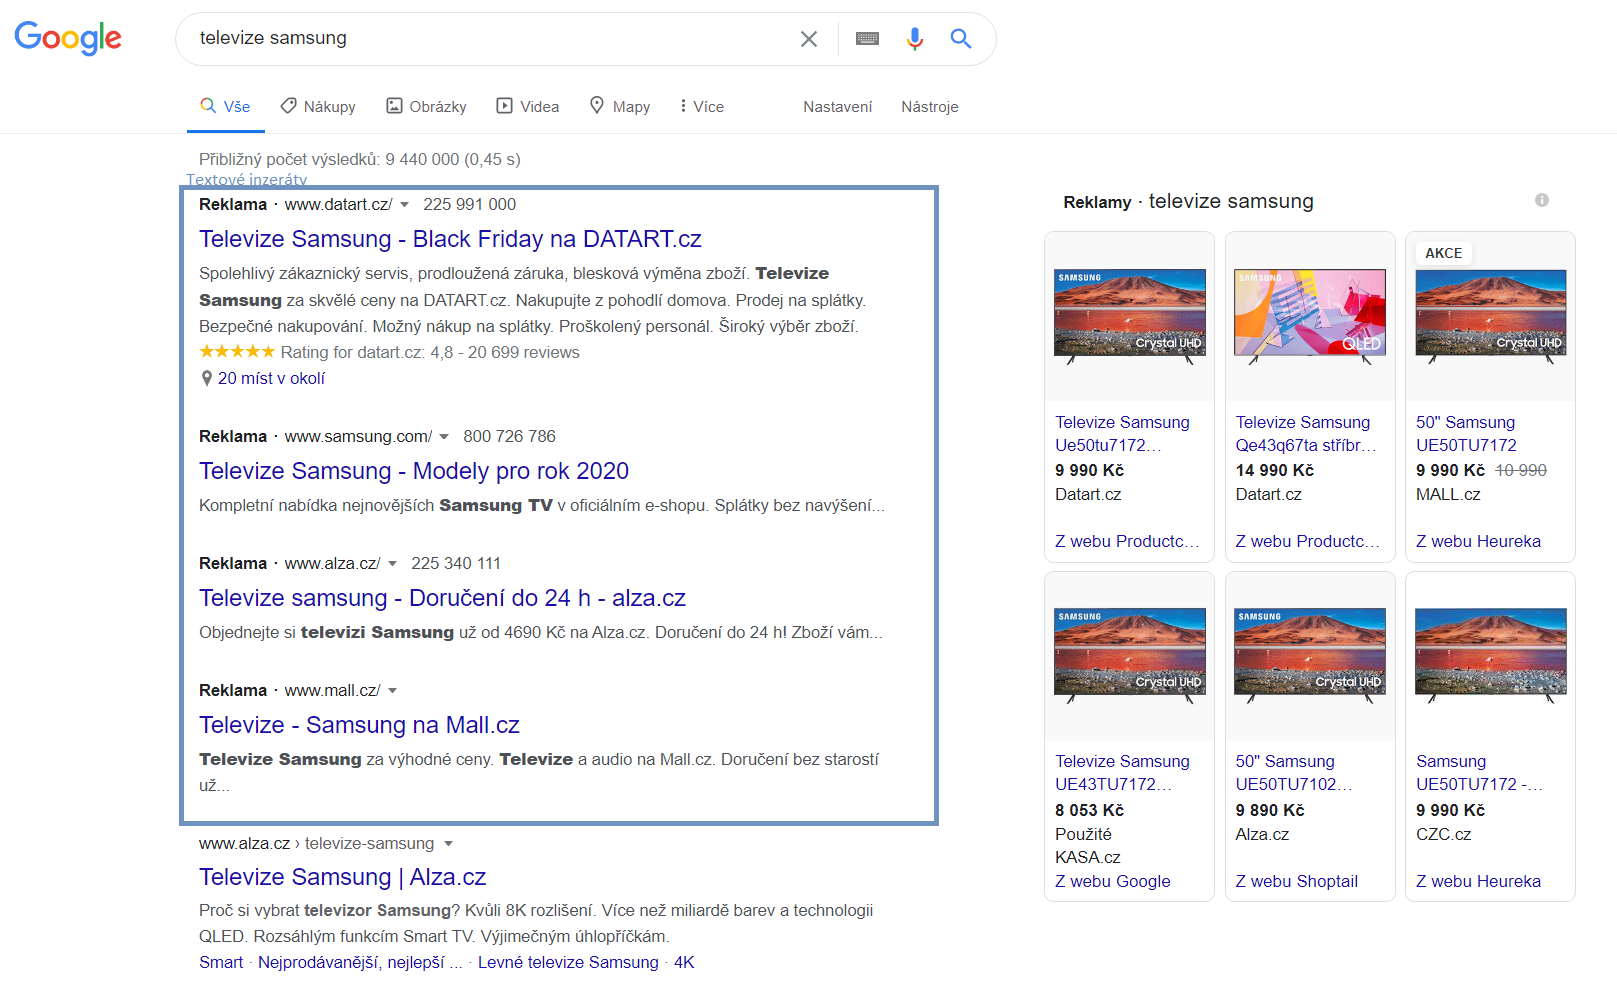Switch to the Nákupy tab
The image size is (1617, 1002).
[318, 107]
